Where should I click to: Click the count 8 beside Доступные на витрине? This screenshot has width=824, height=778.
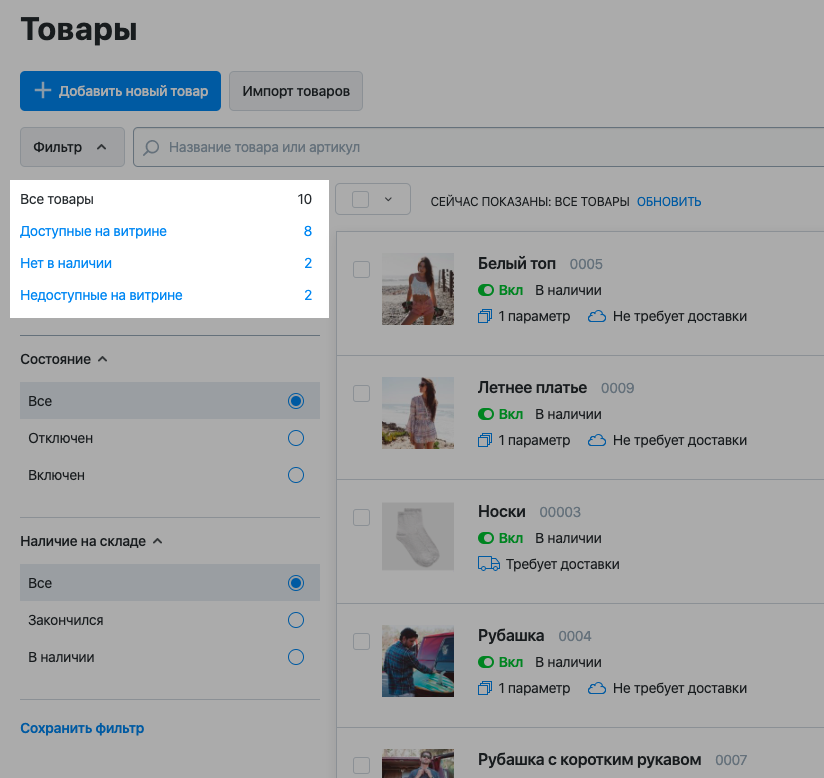[x=308, y=231]
